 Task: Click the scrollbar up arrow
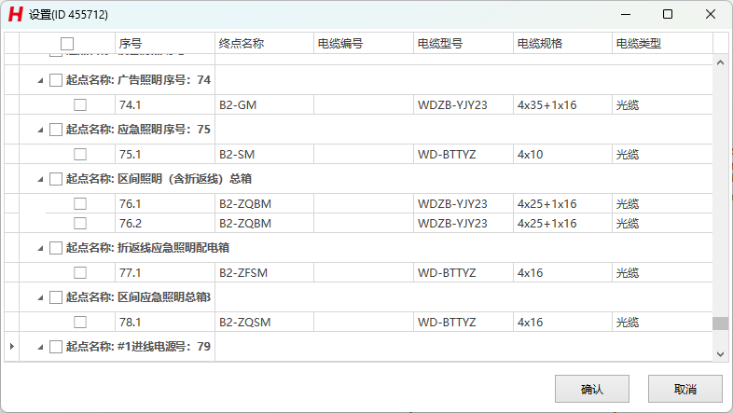pos(719,63)
